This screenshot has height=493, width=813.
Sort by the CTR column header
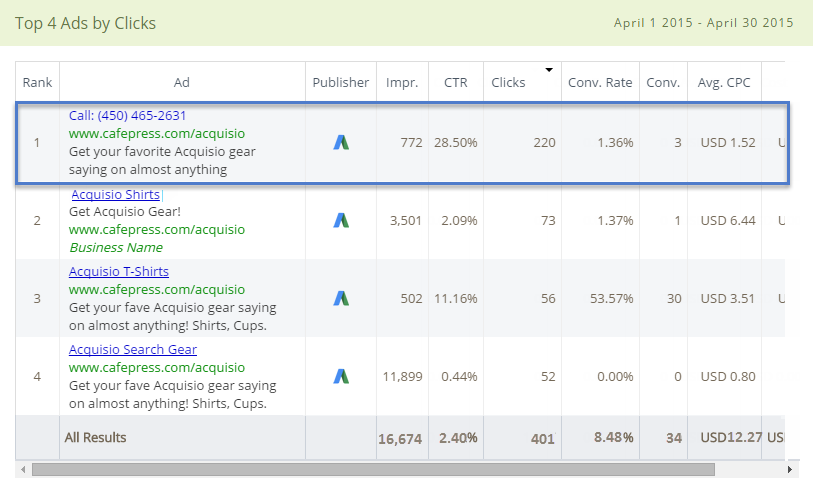456,82
